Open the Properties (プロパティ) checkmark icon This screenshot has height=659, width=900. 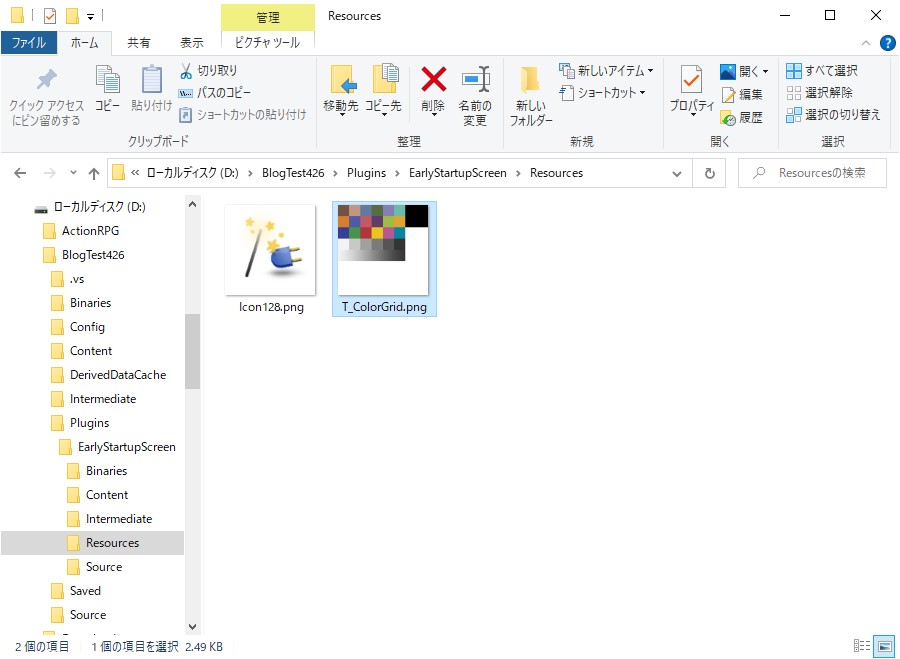click(x=691, y=79)
